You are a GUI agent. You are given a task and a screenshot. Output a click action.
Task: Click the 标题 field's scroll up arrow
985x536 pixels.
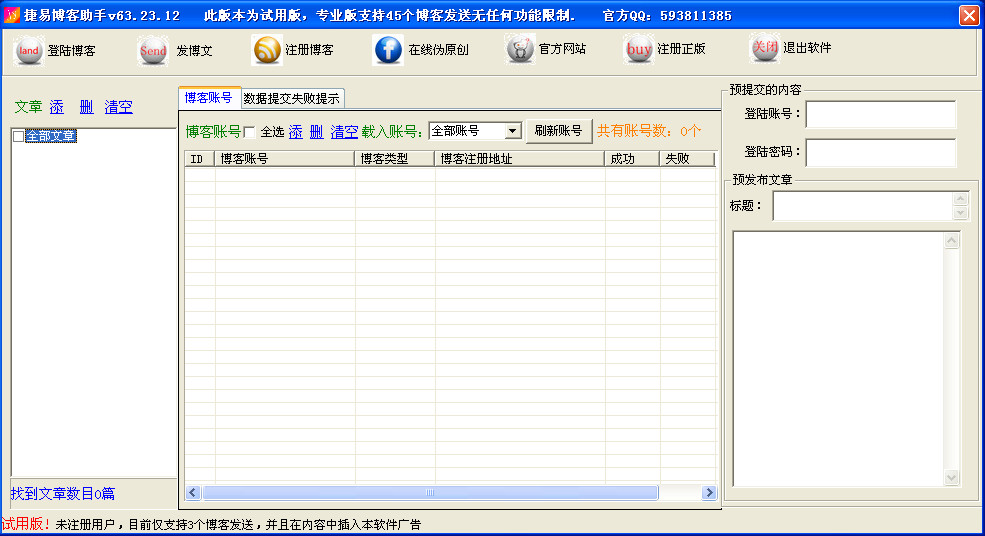coord(961,199)
